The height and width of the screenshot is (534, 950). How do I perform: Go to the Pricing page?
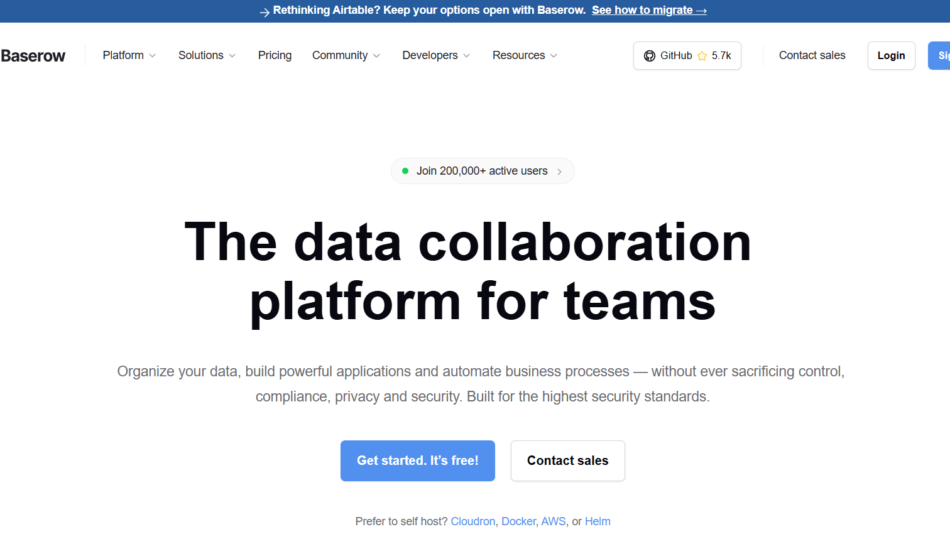pyautogui.click(x=274, y=55)
